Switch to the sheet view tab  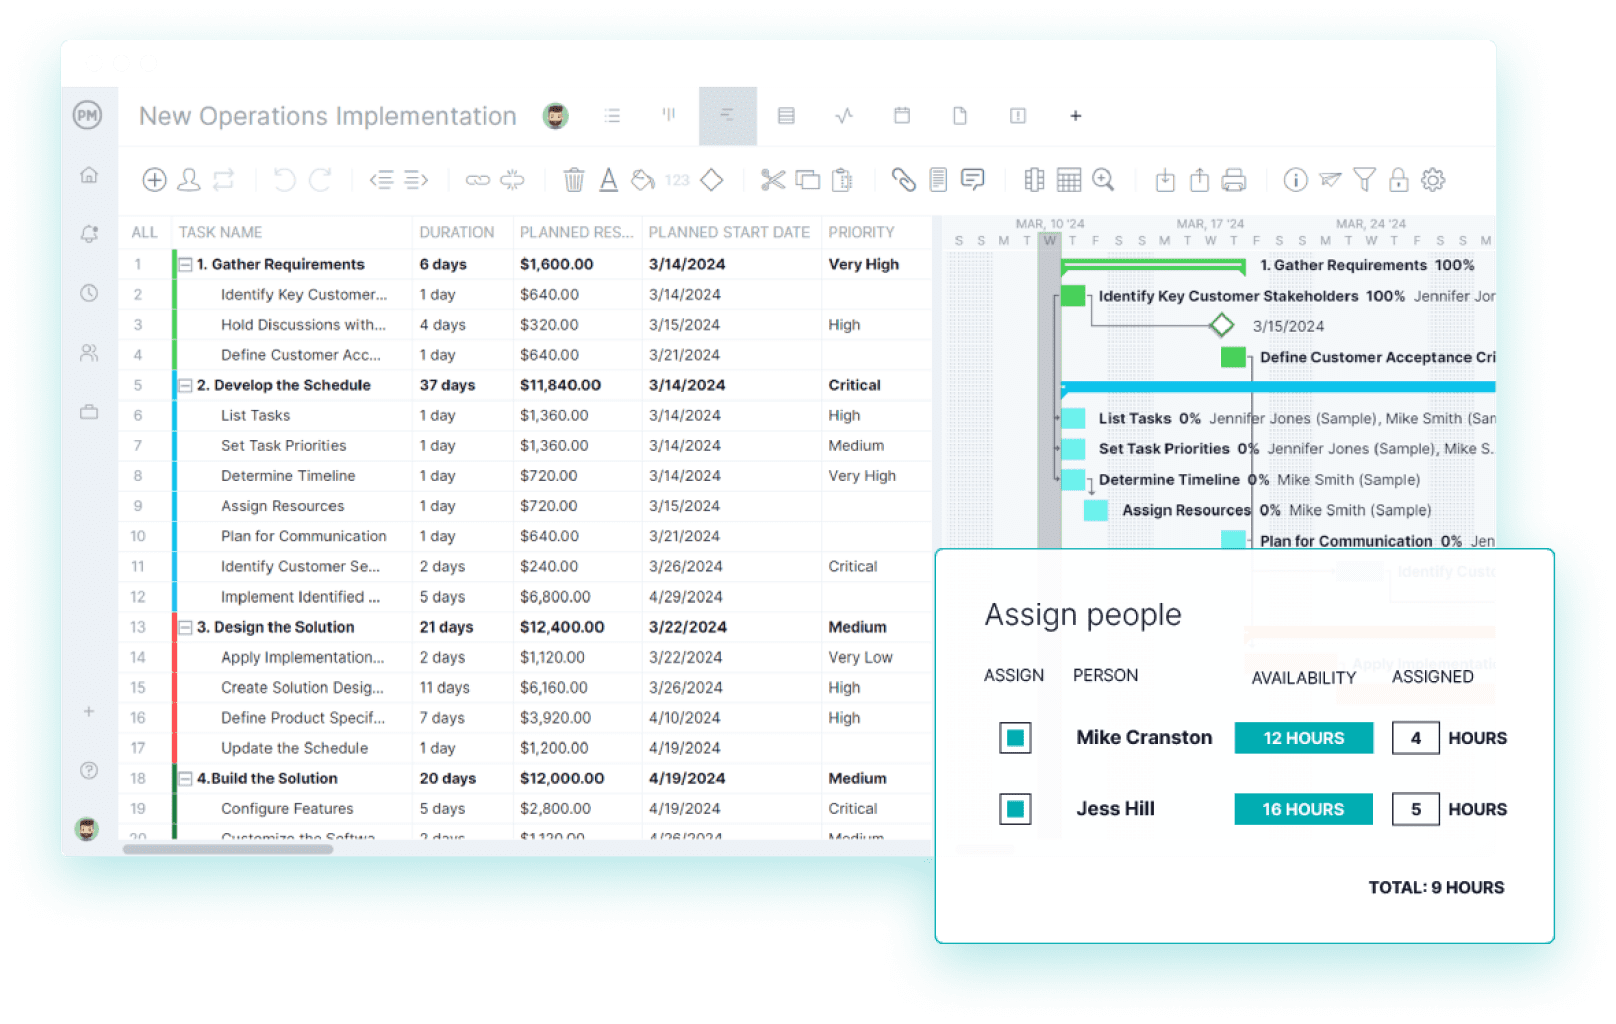(786, 116)
